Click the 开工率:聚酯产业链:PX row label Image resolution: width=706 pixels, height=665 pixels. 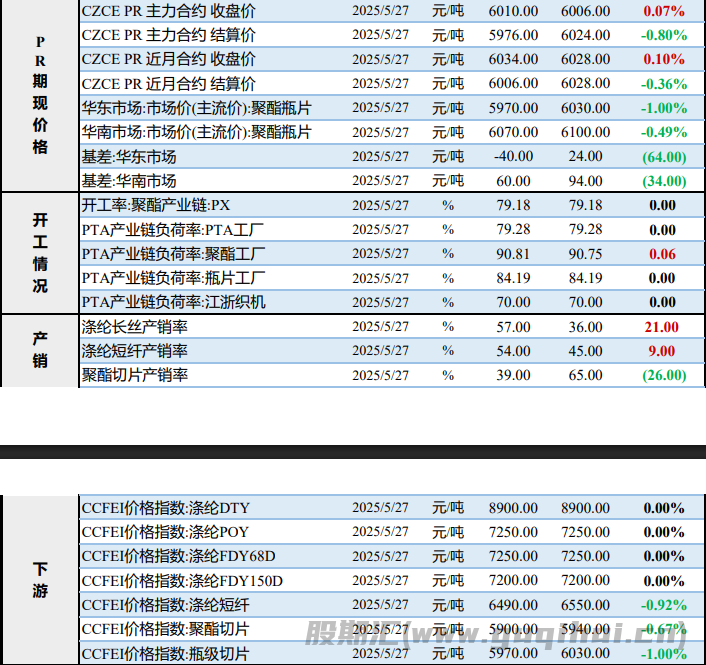(x=156, y=205)
